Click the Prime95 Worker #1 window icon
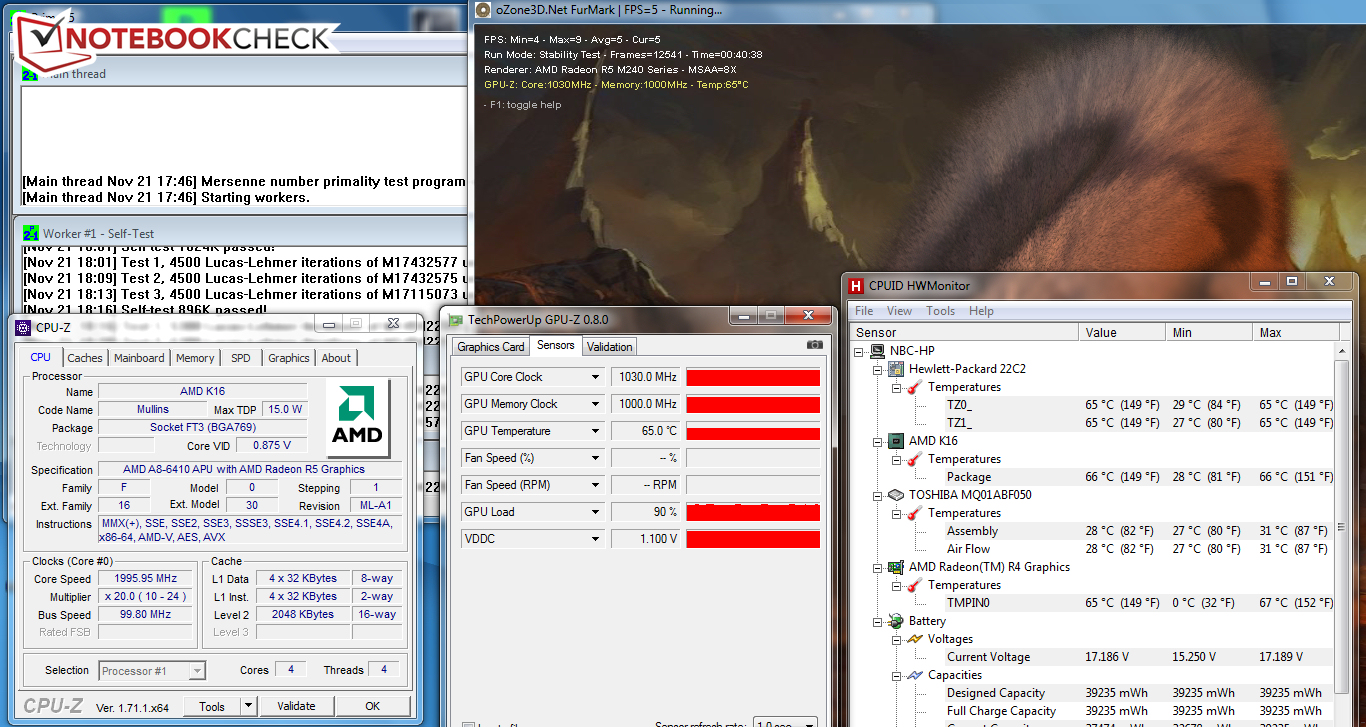Viewport: 1366px width, 727px height. point(30,233)
